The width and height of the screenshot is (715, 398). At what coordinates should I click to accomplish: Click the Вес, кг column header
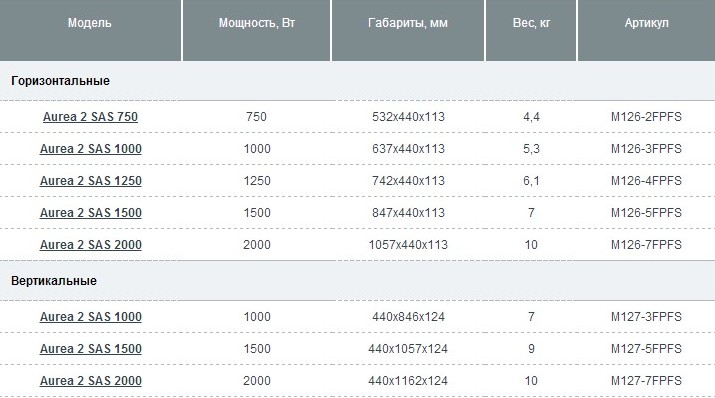point(531,23)
